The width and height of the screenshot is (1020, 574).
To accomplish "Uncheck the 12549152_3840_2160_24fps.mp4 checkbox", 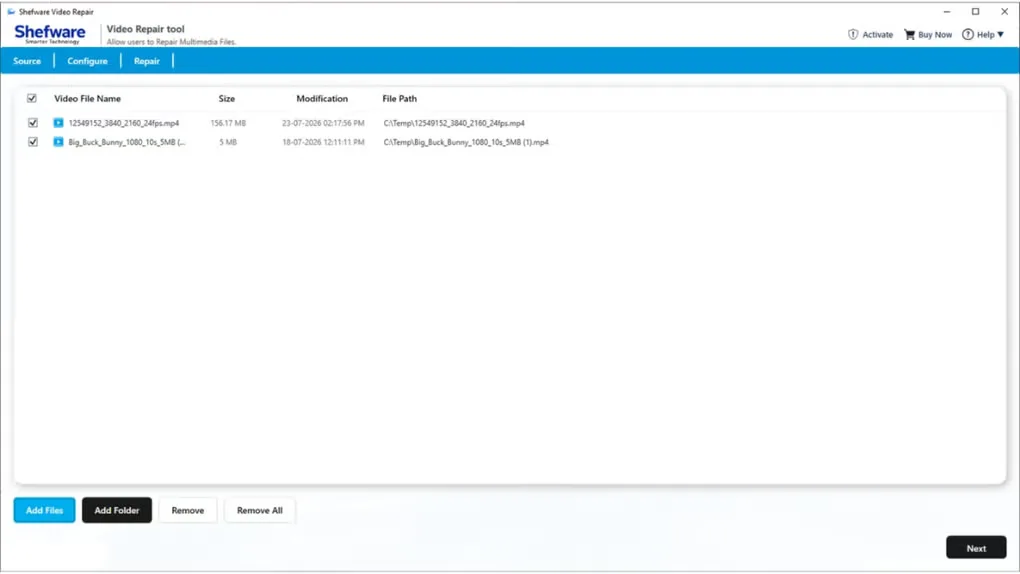I will pos(33,122).
